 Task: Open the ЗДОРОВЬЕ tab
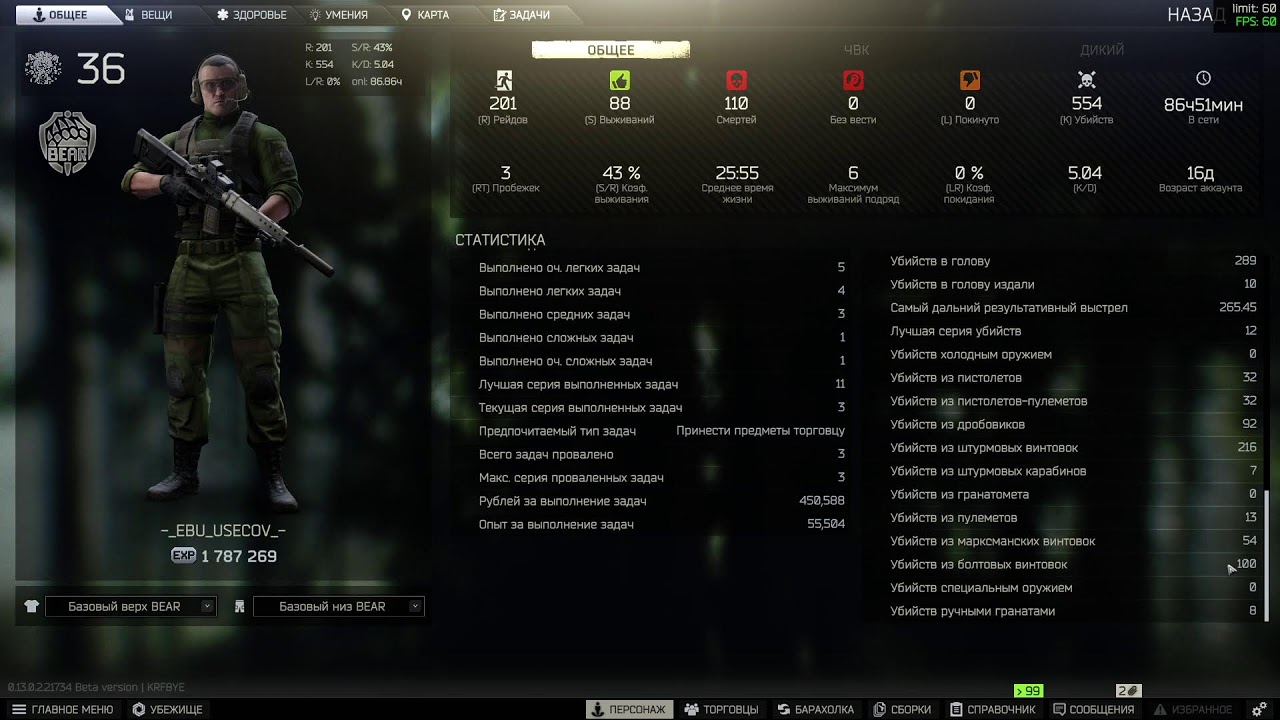(251, 15)
